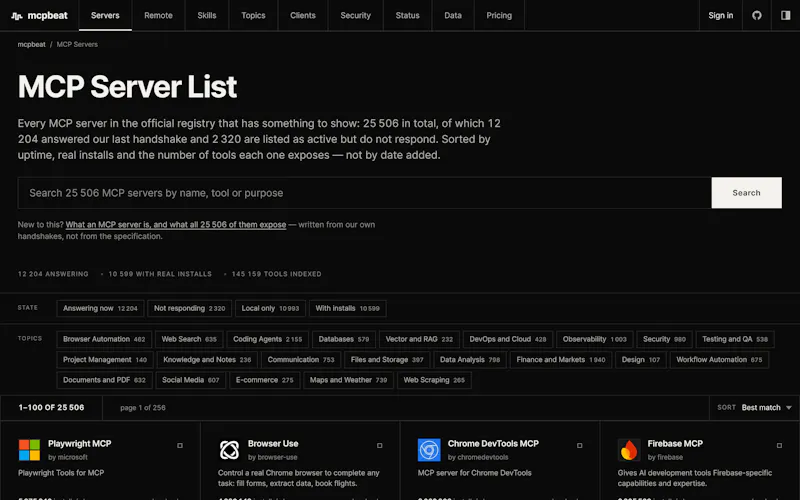Filter by Local only state
Viewport: 800px width, 500px height.
270,308
